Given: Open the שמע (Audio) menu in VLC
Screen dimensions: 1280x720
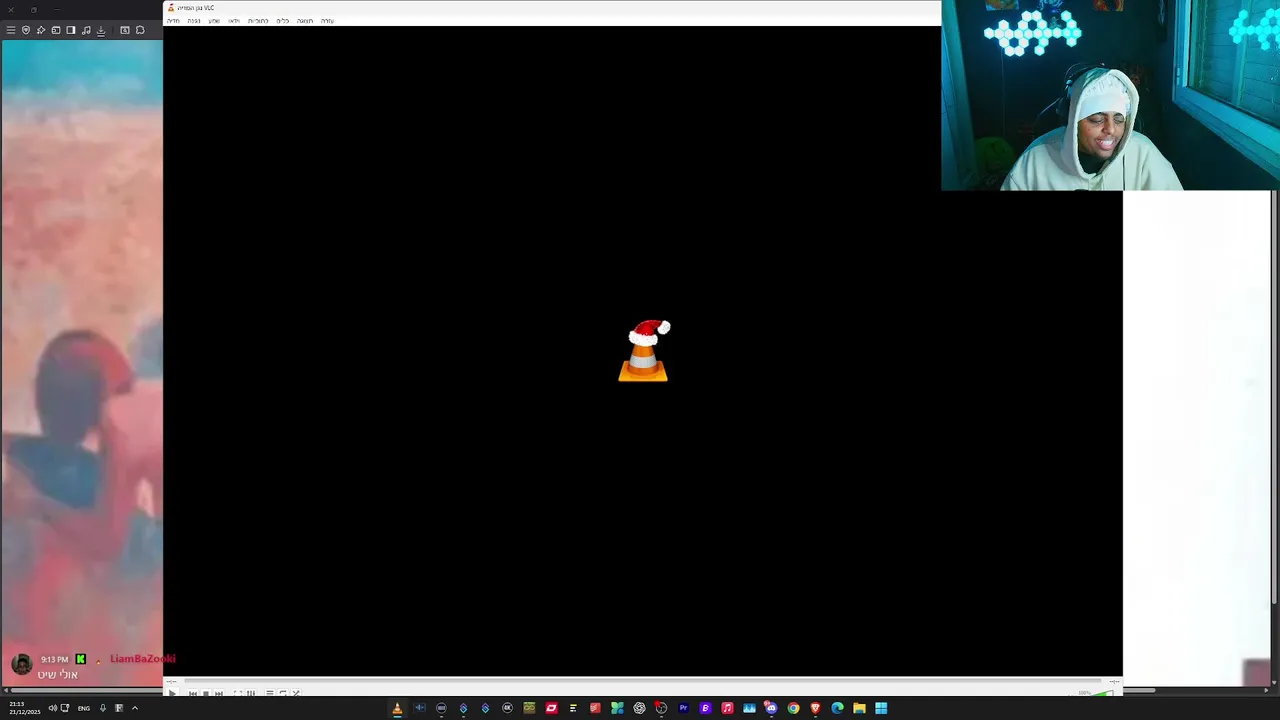Looking at the screenshot, I should pyautogui.click(x=214, y=21).
